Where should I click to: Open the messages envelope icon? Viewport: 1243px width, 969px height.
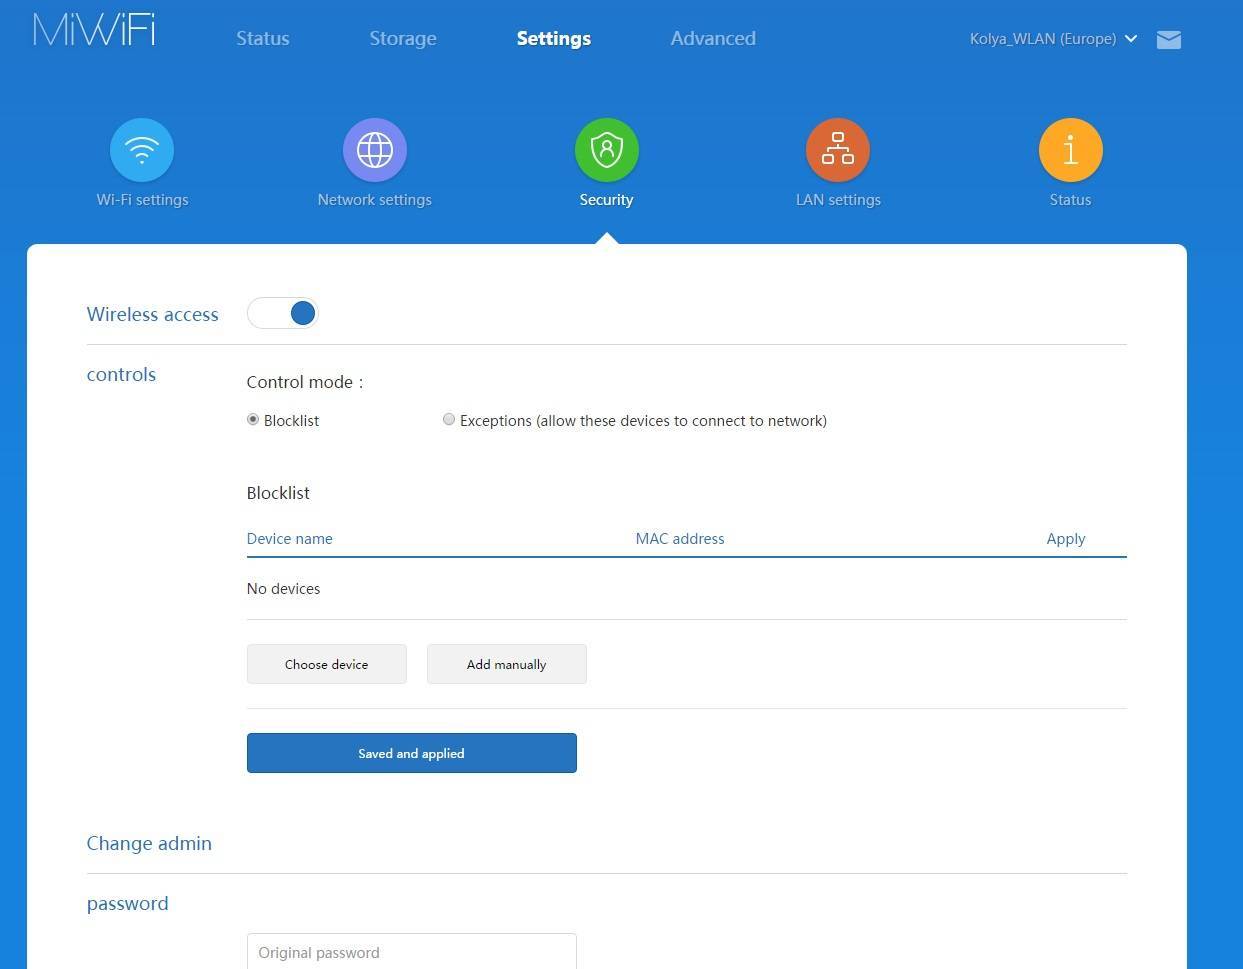tap(1168, 39)
